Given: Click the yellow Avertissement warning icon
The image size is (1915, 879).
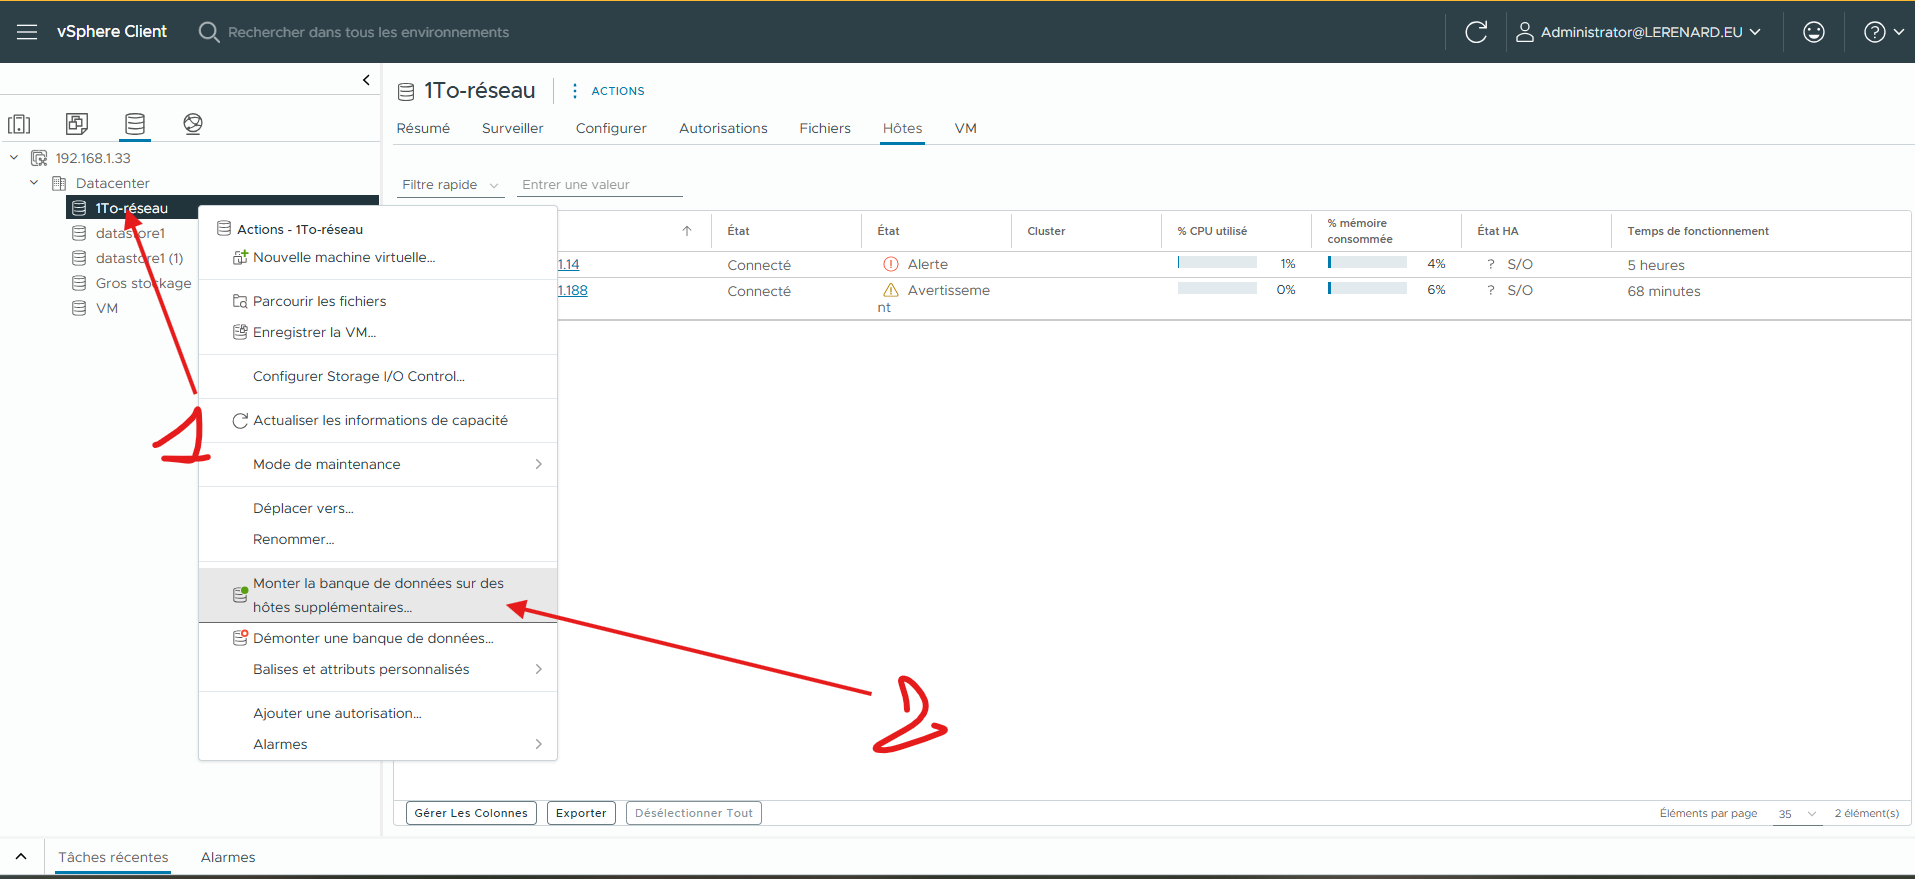Looking at the screenshot, I should coord(891,290).
